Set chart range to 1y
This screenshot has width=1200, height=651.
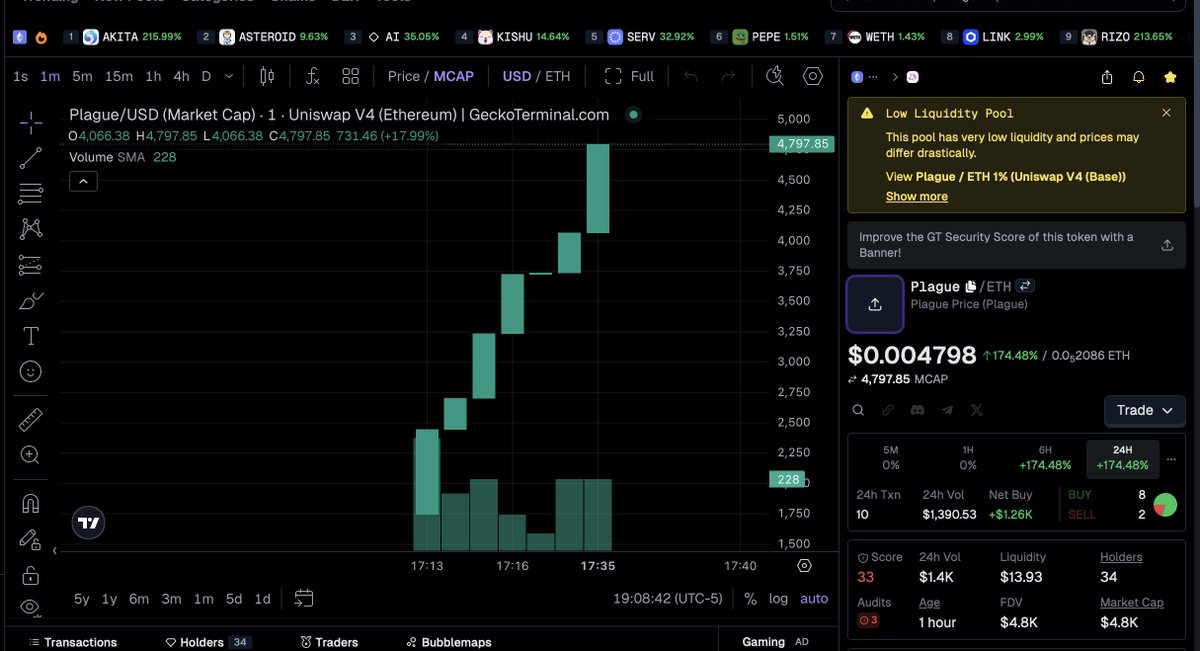point(109,599)
